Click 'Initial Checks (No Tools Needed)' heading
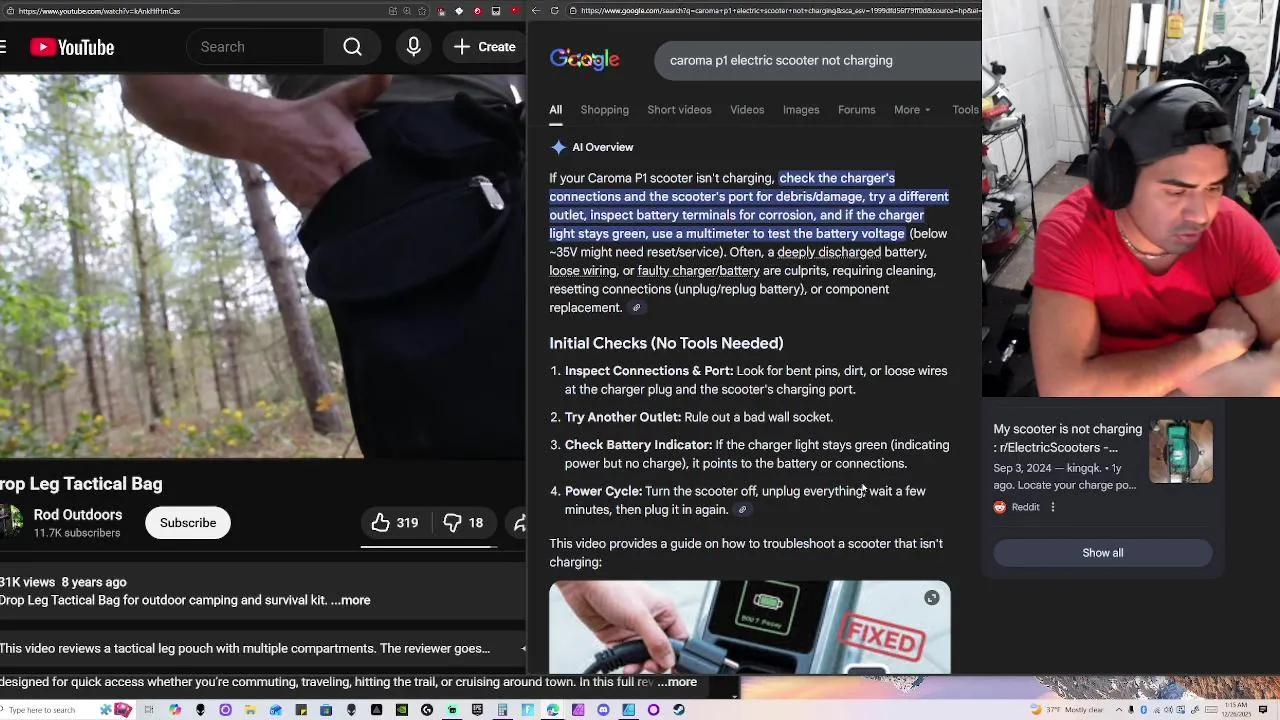Viewport: 1280px width, 720px height. (666, 343)
